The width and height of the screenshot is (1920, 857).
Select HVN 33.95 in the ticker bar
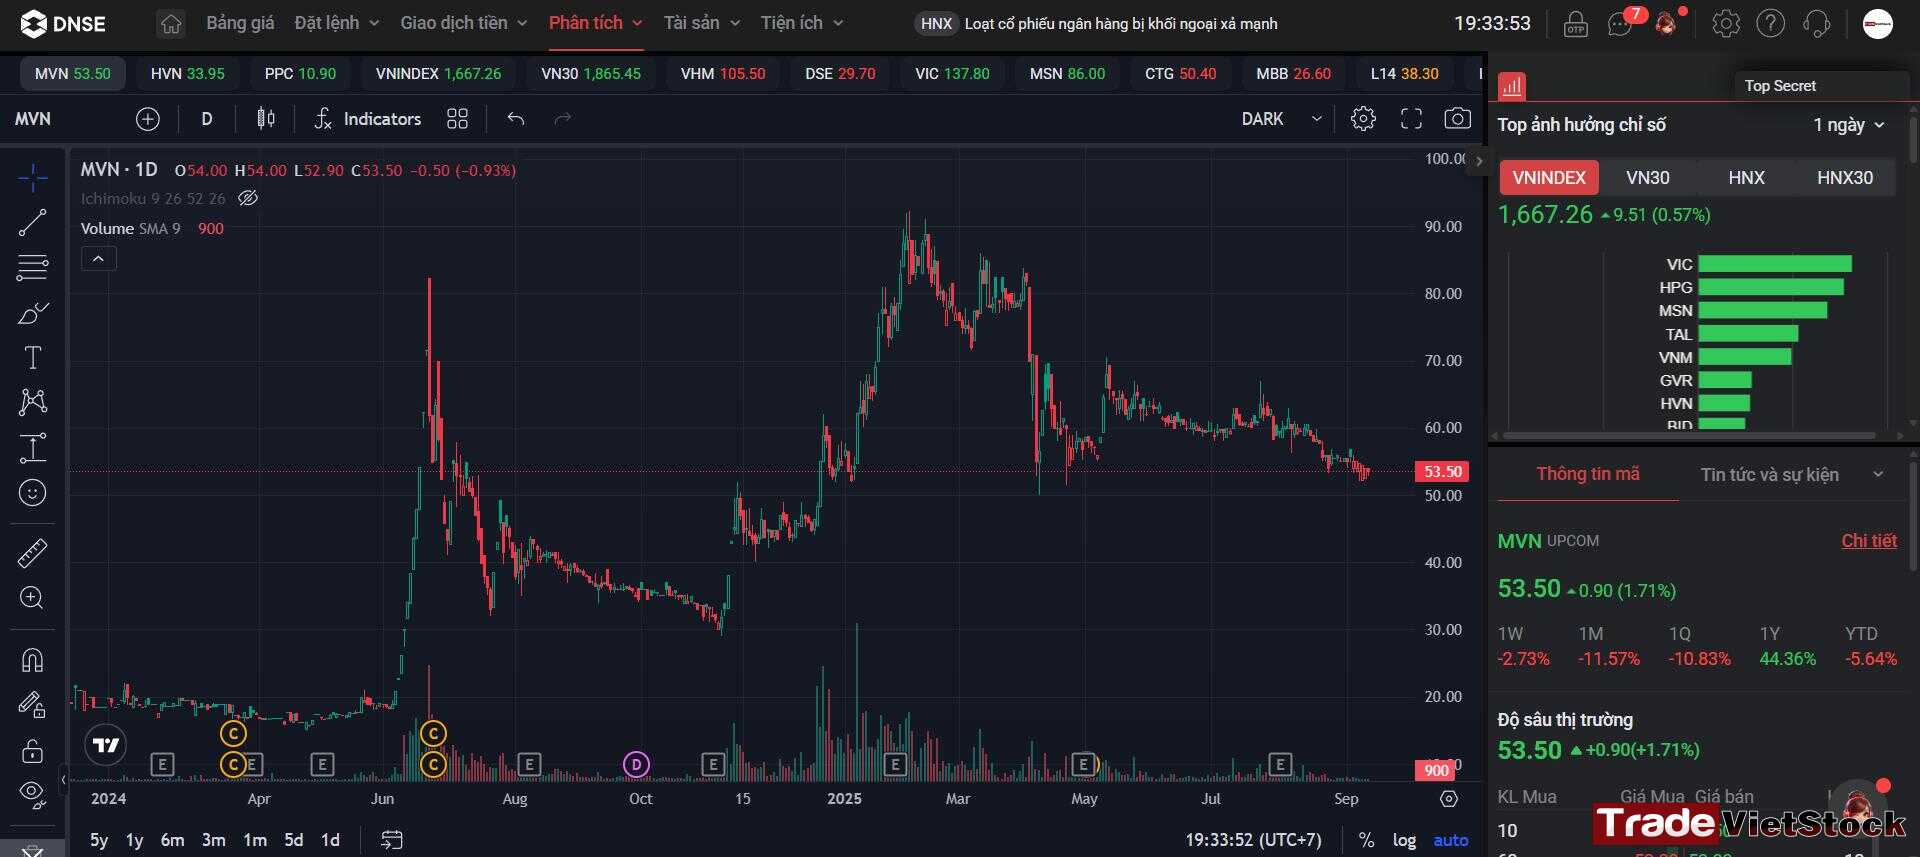coord(187,74)
